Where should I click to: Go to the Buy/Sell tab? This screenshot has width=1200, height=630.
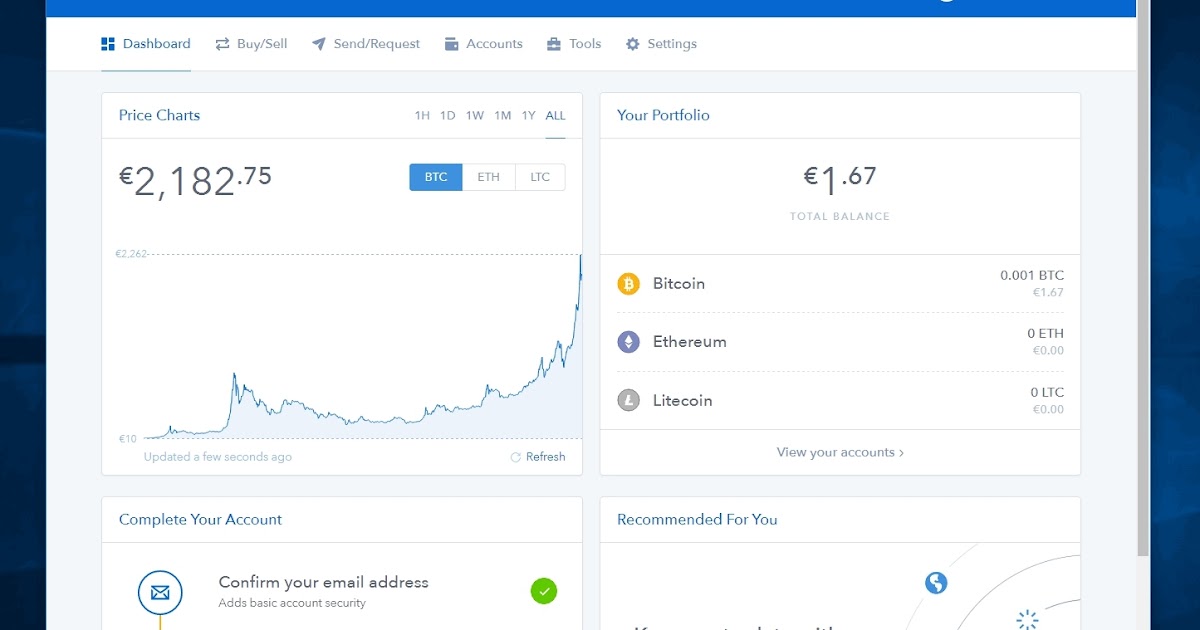(x=251, y=44)
